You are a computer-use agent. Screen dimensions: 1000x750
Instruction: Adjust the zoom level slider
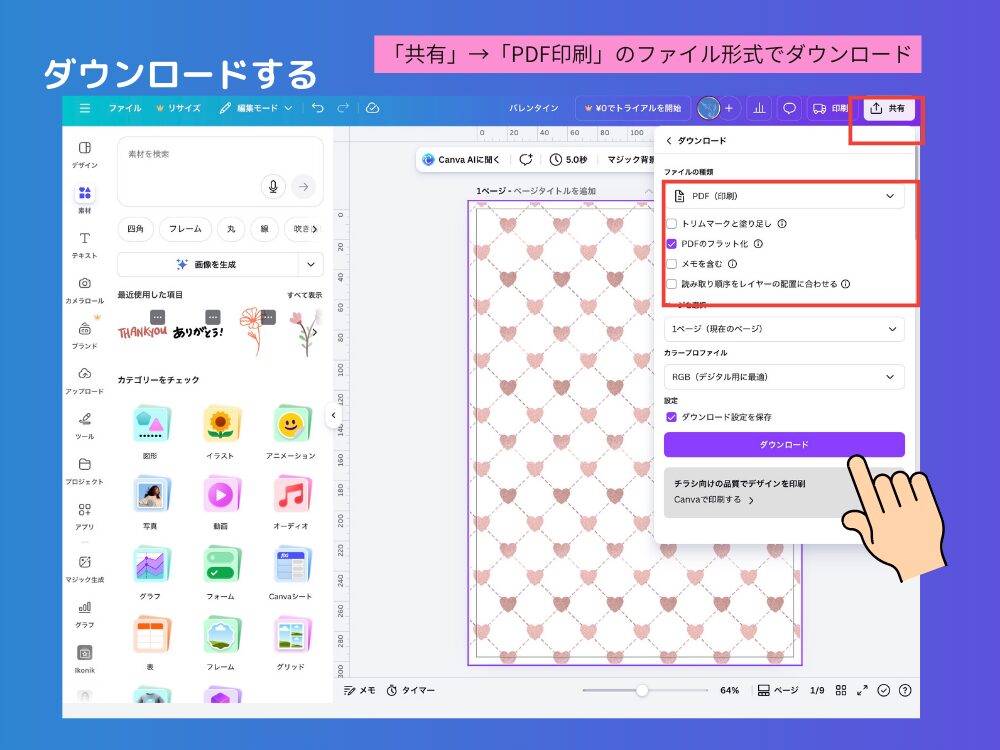642,690
